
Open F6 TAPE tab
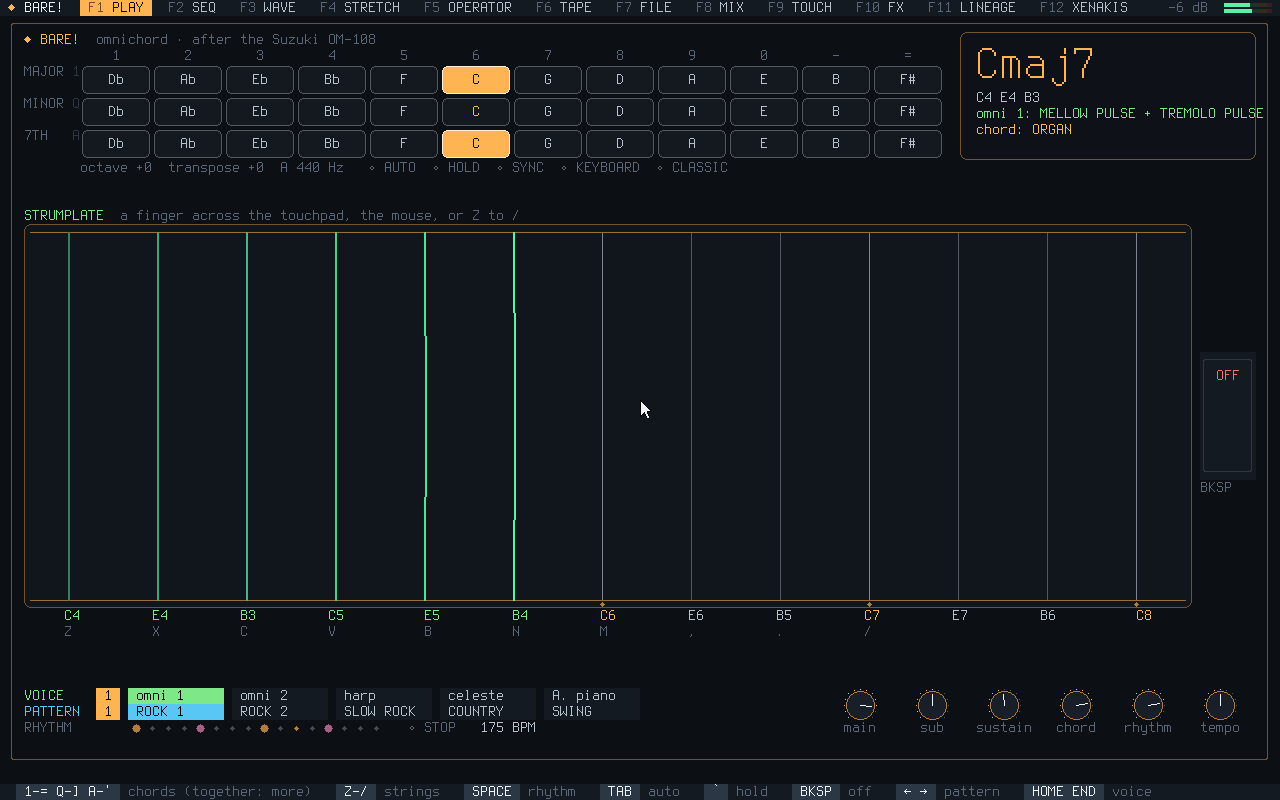point(564,7)
